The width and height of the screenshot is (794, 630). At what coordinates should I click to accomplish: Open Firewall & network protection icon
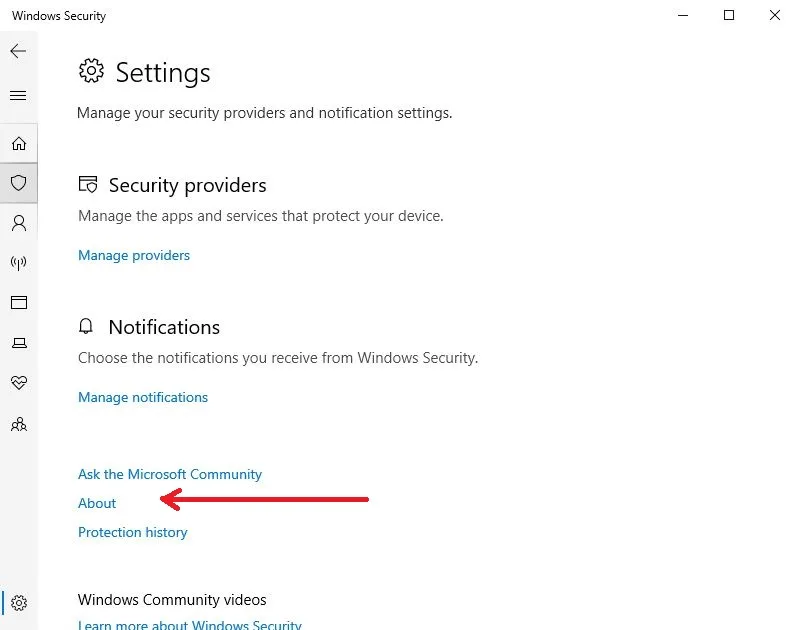[x=18, y=263]
